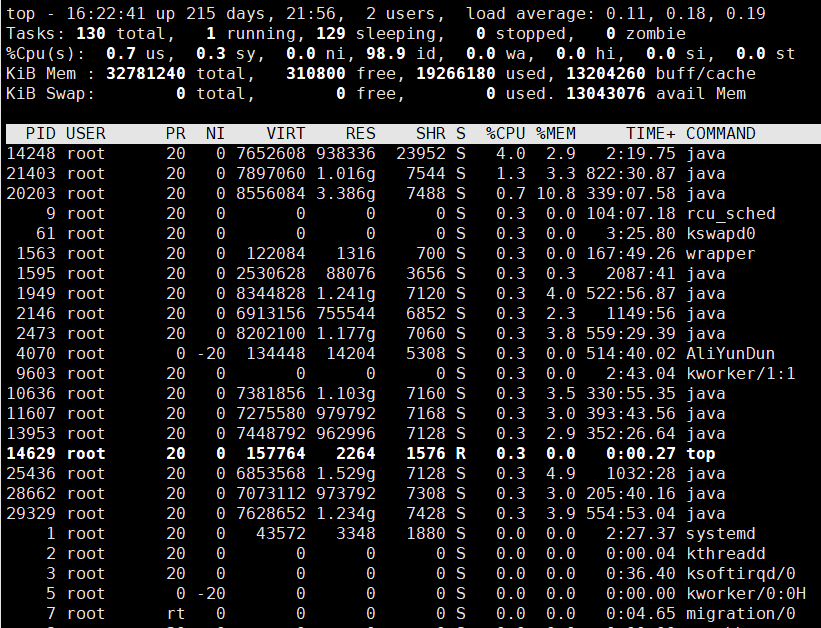
Task: Click used memory value 19266180
Action: tap(456, 73)
